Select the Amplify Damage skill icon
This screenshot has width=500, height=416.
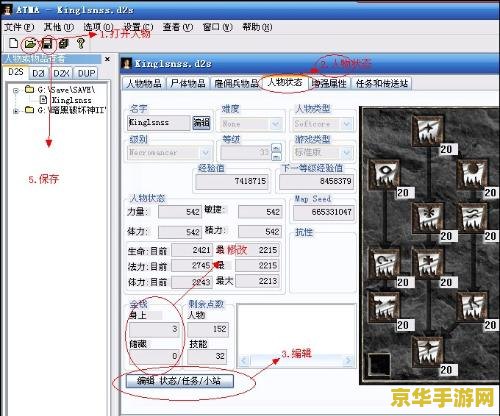(x=428, y=130)
